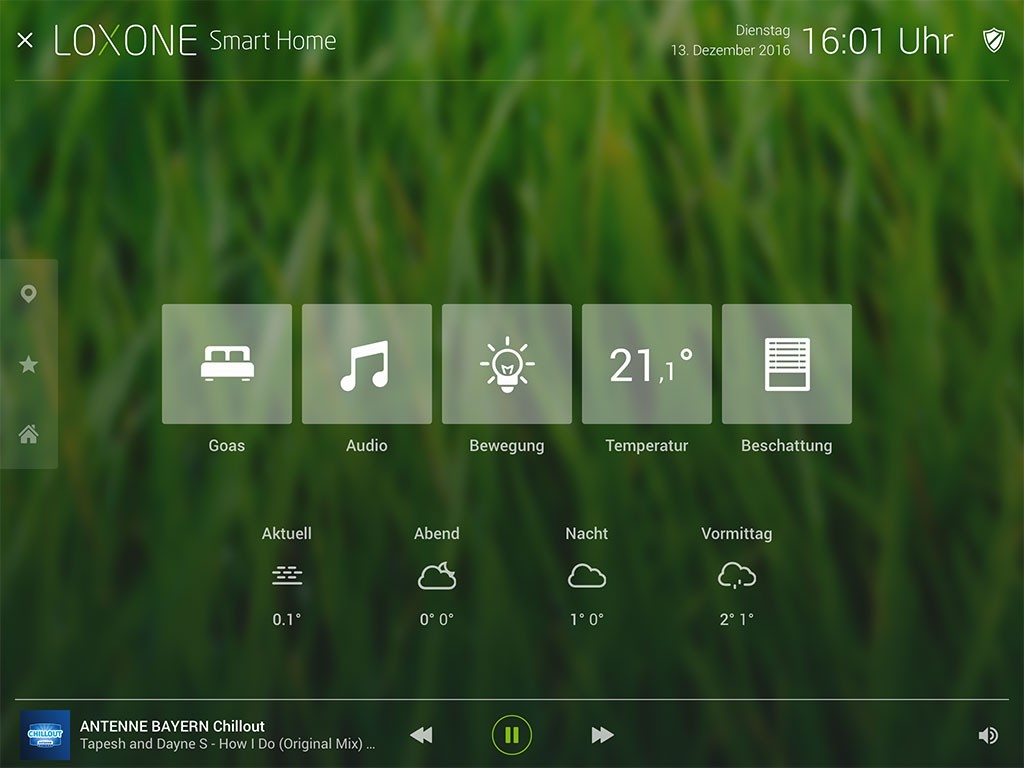
Task: Open the volume speaker control
Action: point(988,735)
